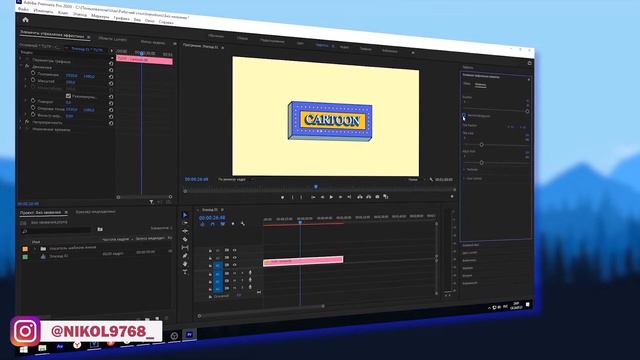Select the Track Select Forward tool
Viewport: 640px width, 360px height.
point(185,223)
